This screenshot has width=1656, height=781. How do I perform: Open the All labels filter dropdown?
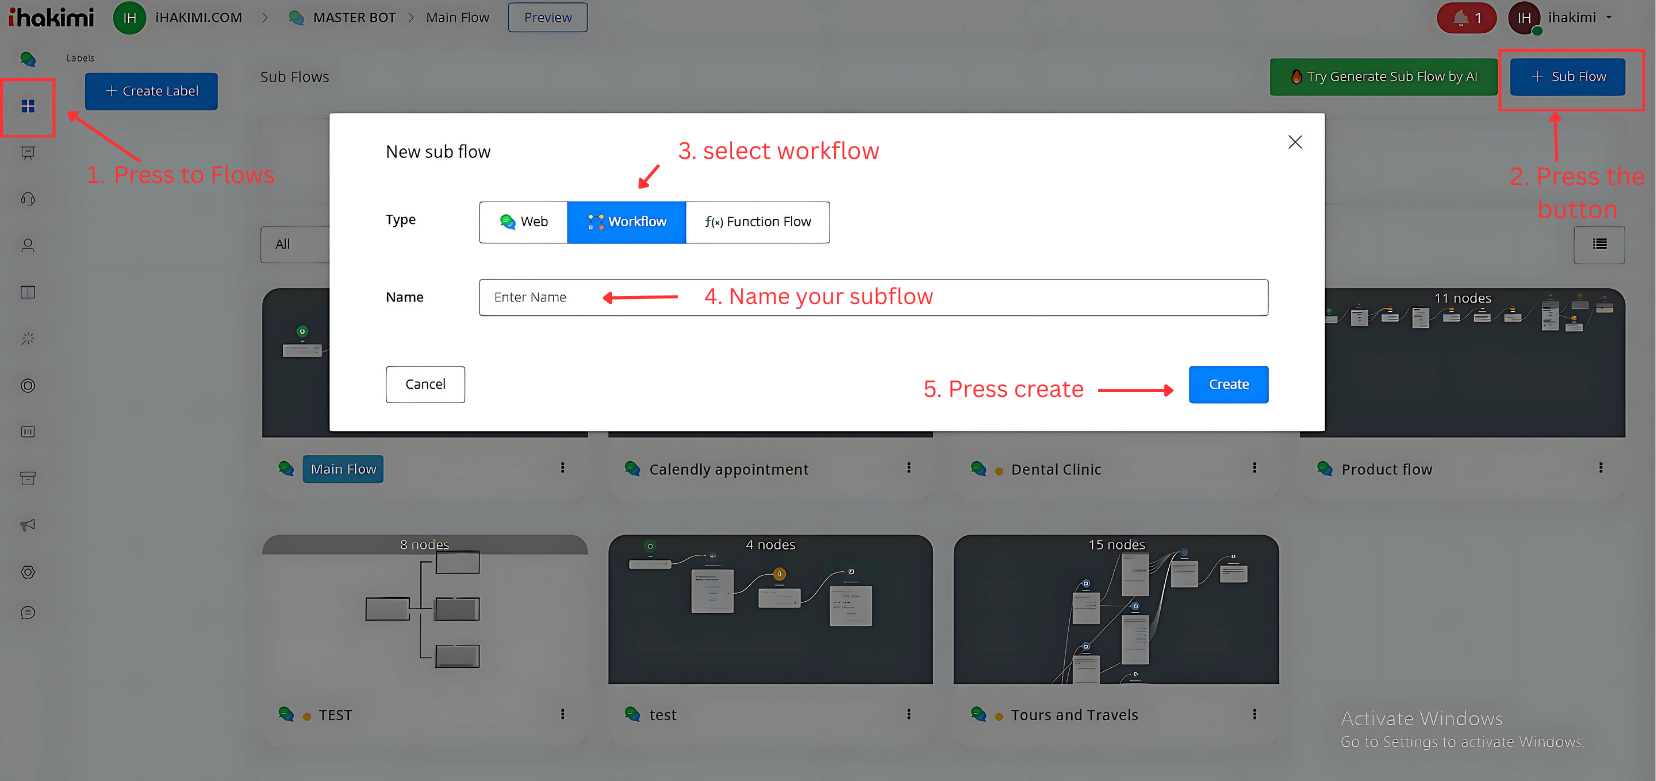(x=294, y=244)
